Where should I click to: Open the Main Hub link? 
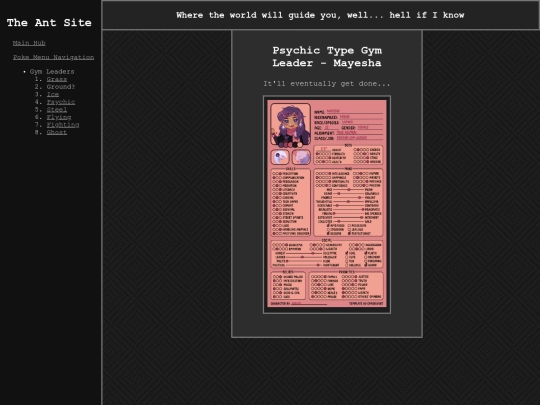coord(29,43)
